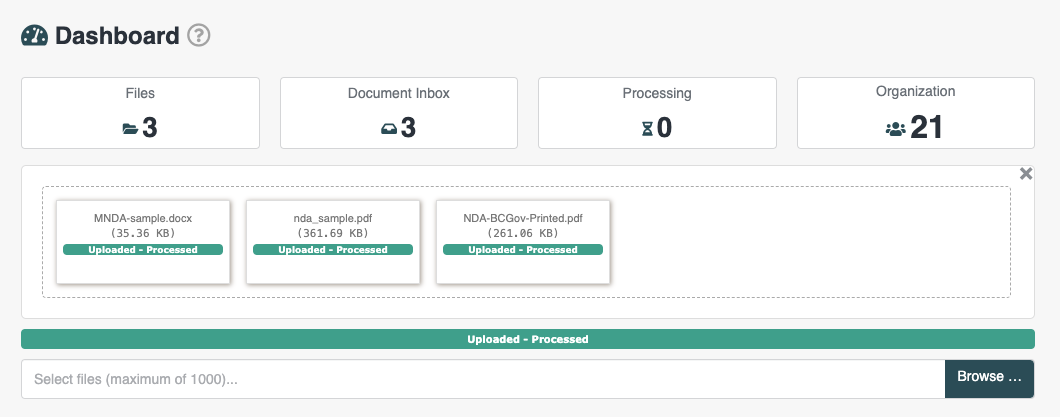This screenshot has width=1060, height=417.
Task: Click the status bar under MNDA-sample.docx
Action: tap(143, 250)
